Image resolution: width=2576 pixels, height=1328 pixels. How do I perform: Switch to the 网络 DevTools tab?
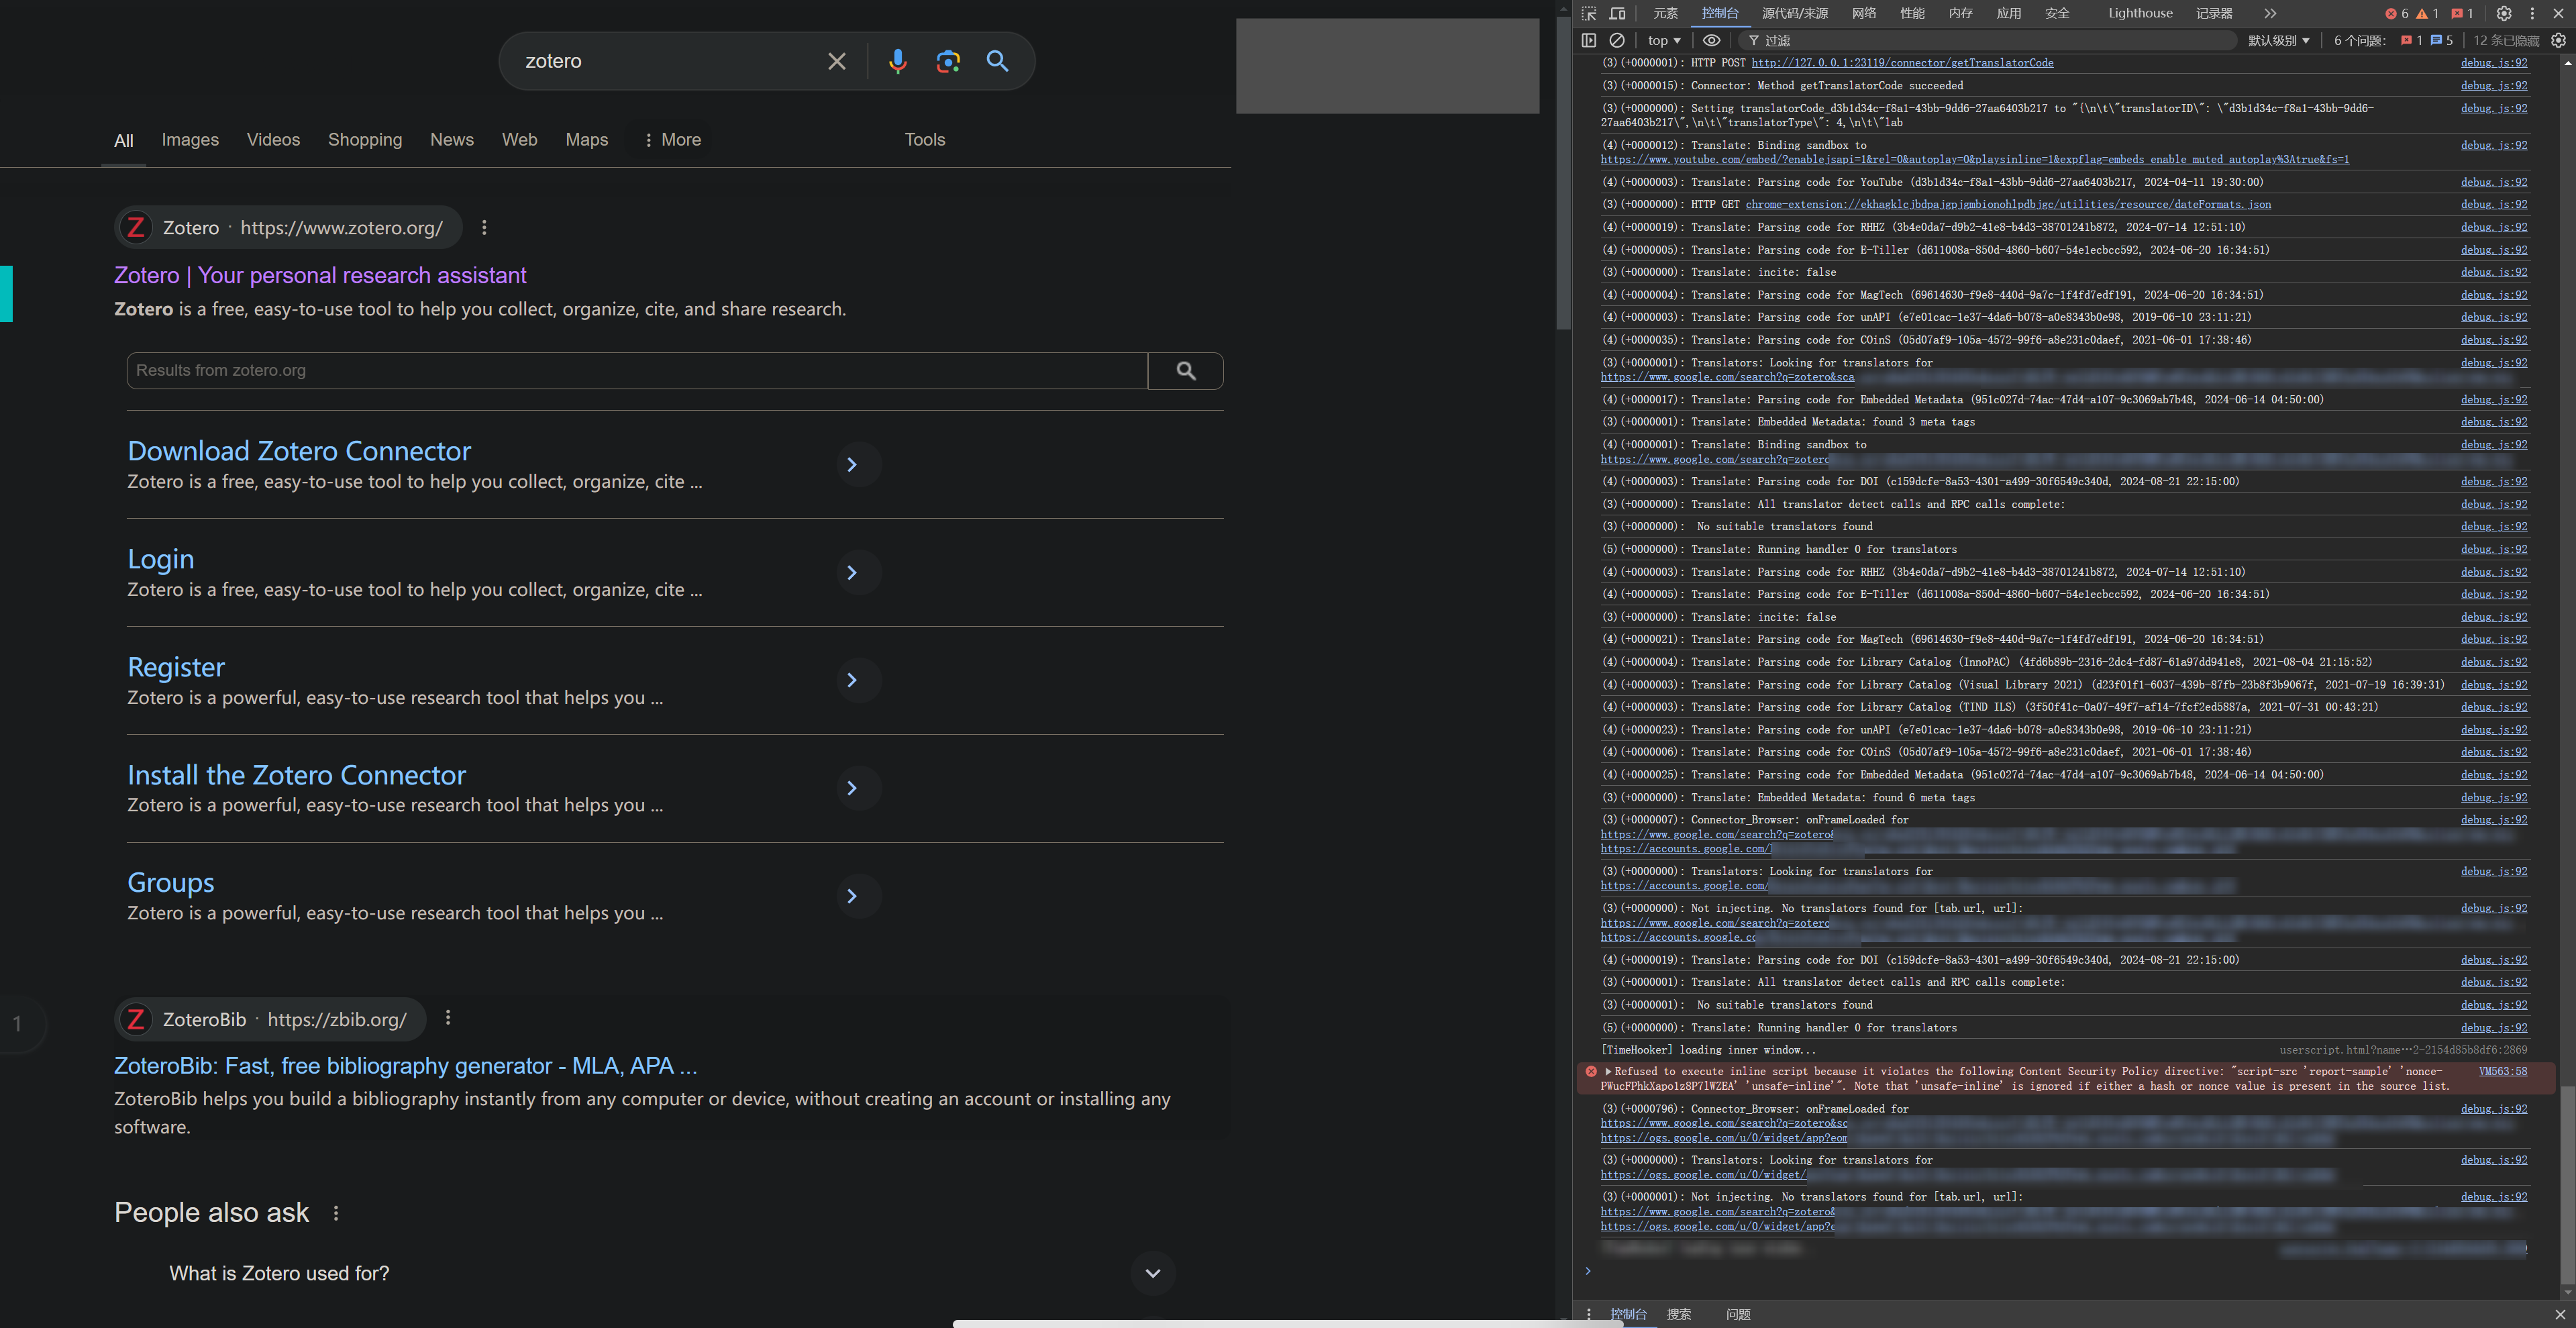1863,13
